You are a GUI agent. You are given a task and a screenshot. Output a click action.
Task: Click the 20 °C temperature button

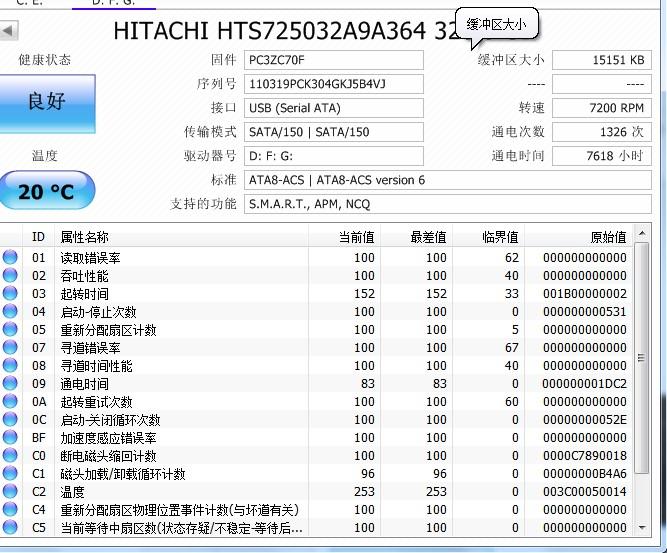pyautogui.click(x=47, y=191)
